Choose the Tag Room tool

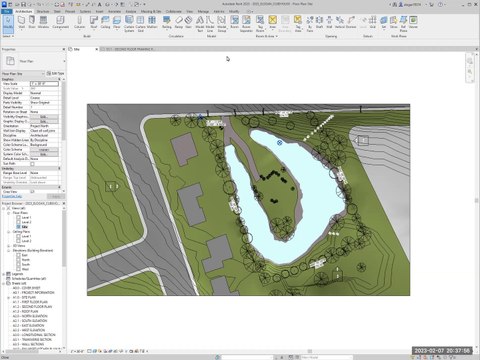point(260,24)
